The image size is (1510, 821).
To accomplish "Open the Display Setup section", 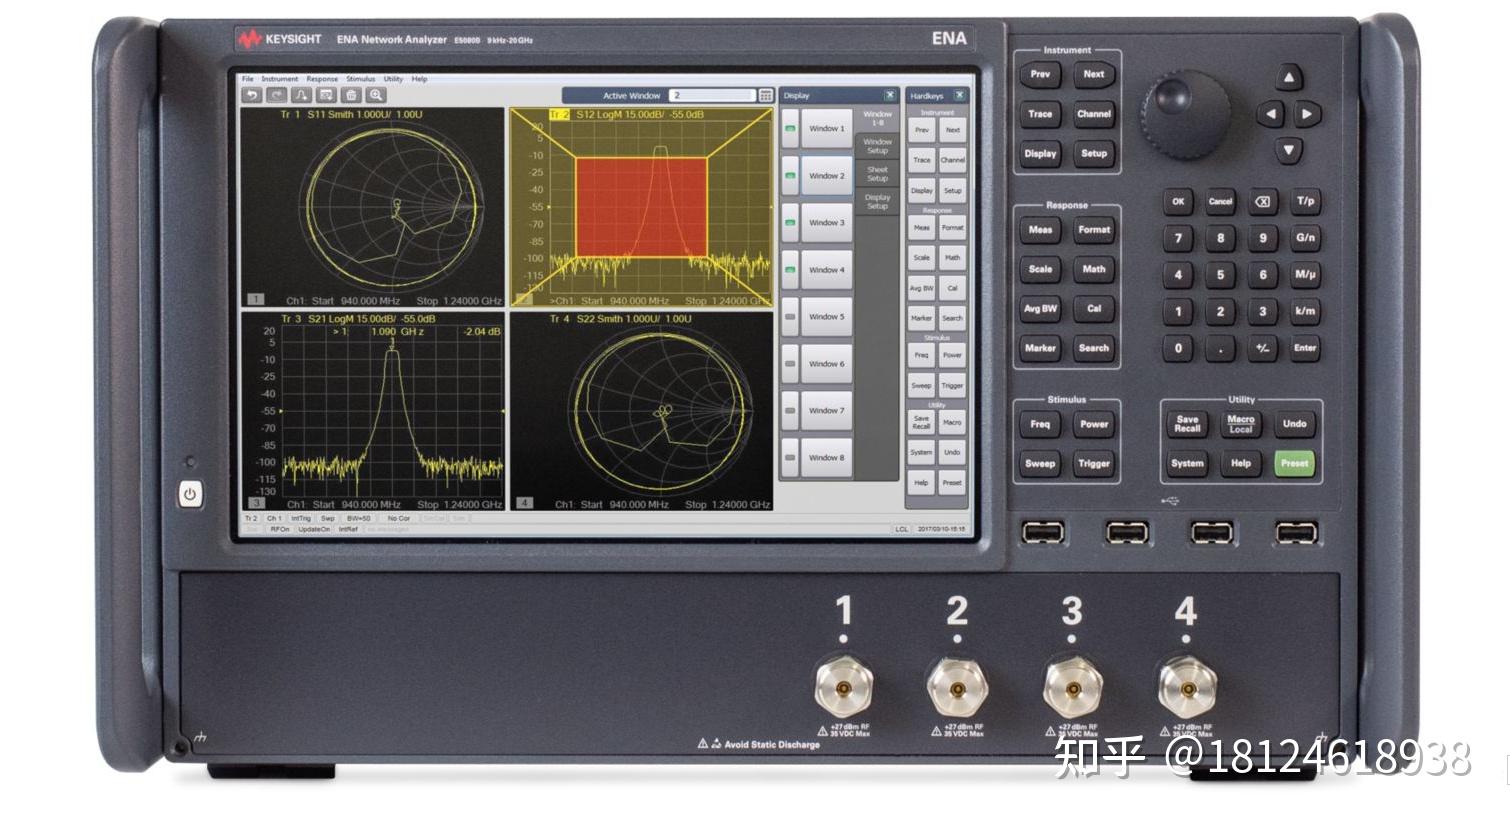I will point(877,203).
